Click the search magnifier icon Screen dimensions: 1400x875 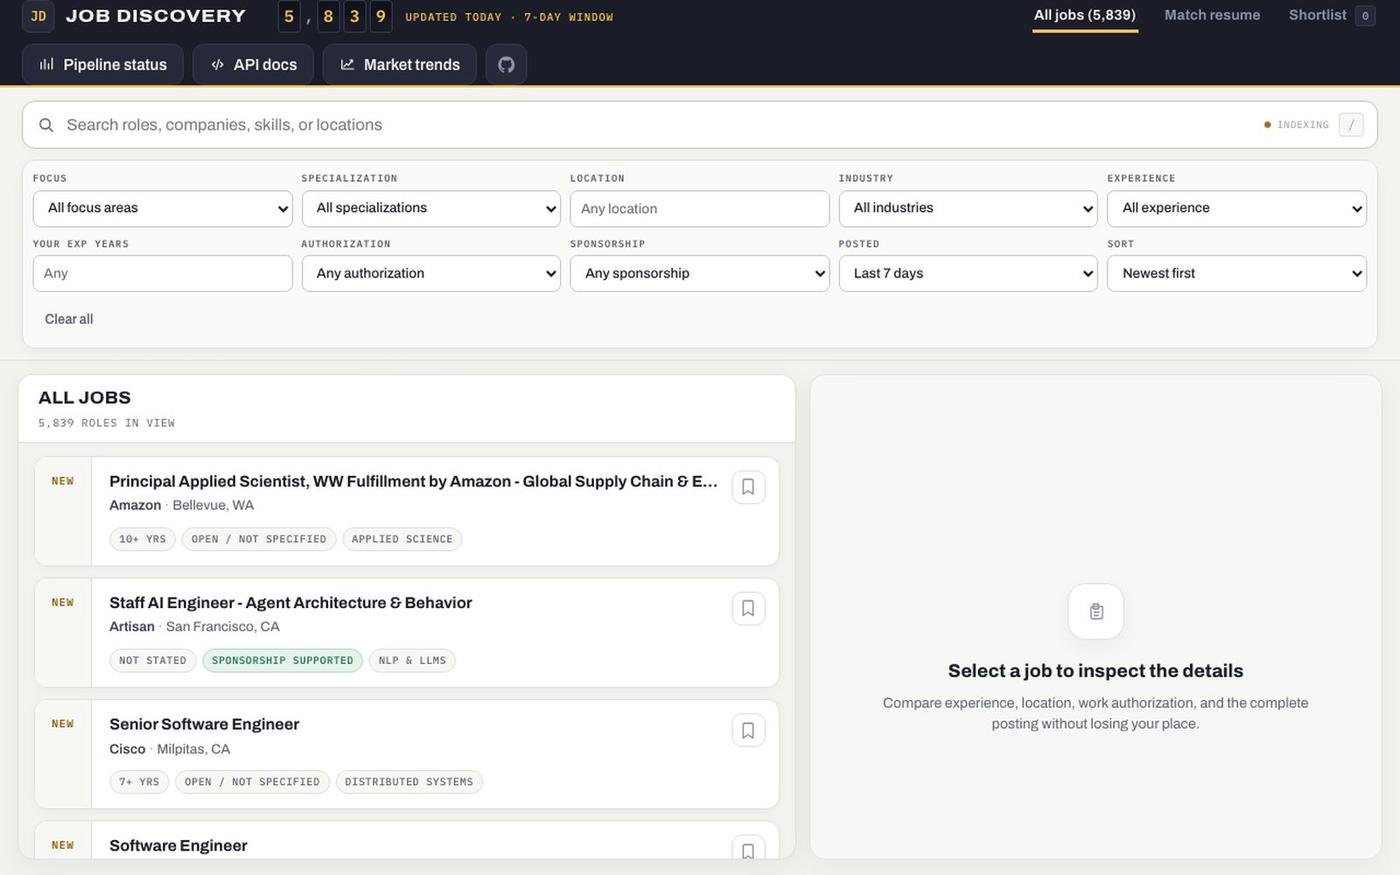(46, 125)
